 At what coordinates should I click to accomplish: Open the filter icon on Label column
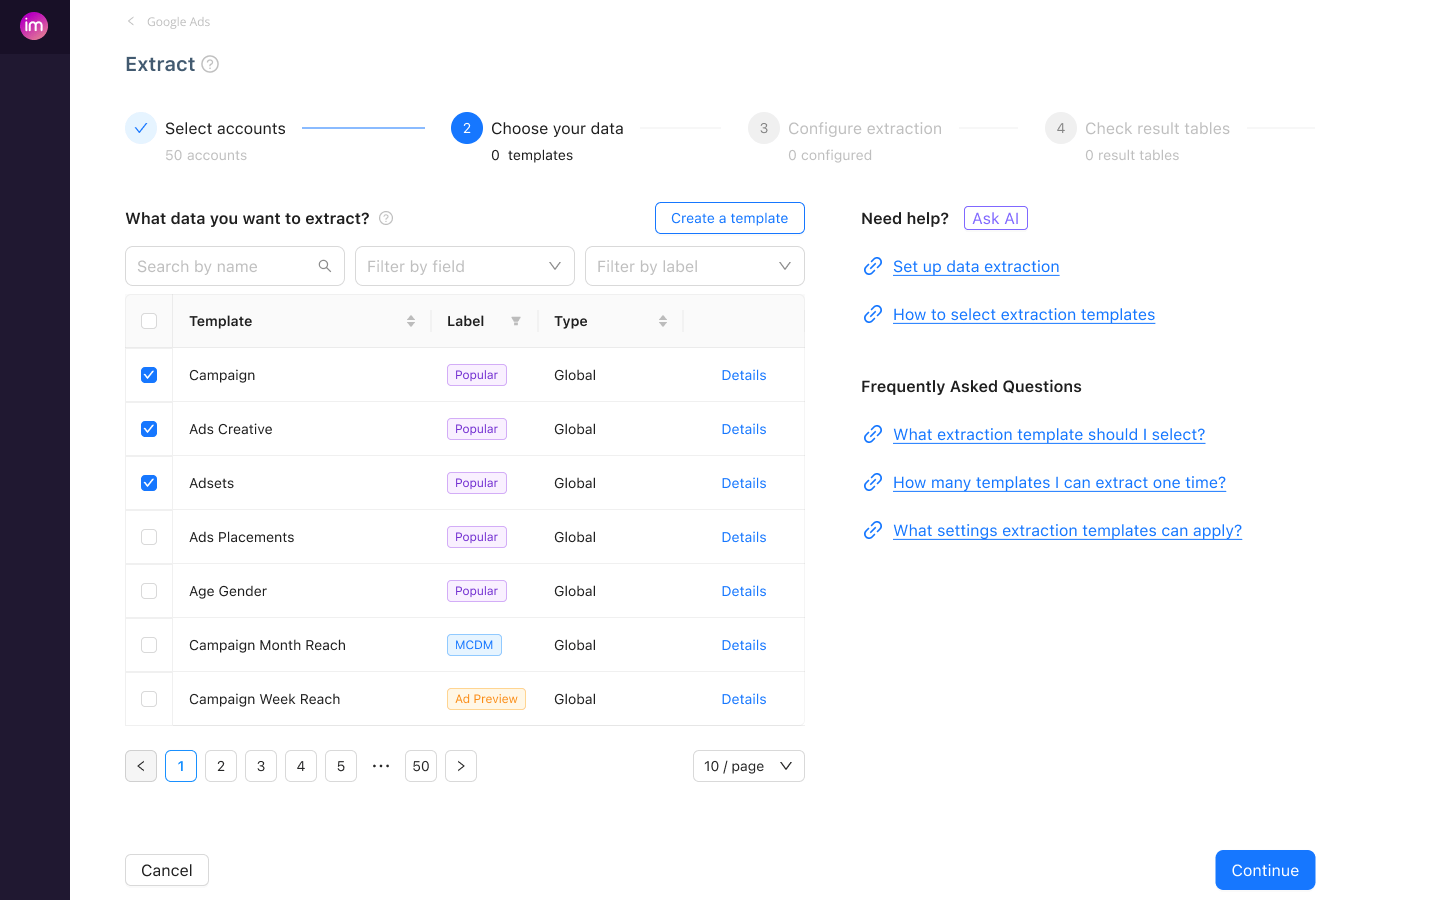pos(516,320)
